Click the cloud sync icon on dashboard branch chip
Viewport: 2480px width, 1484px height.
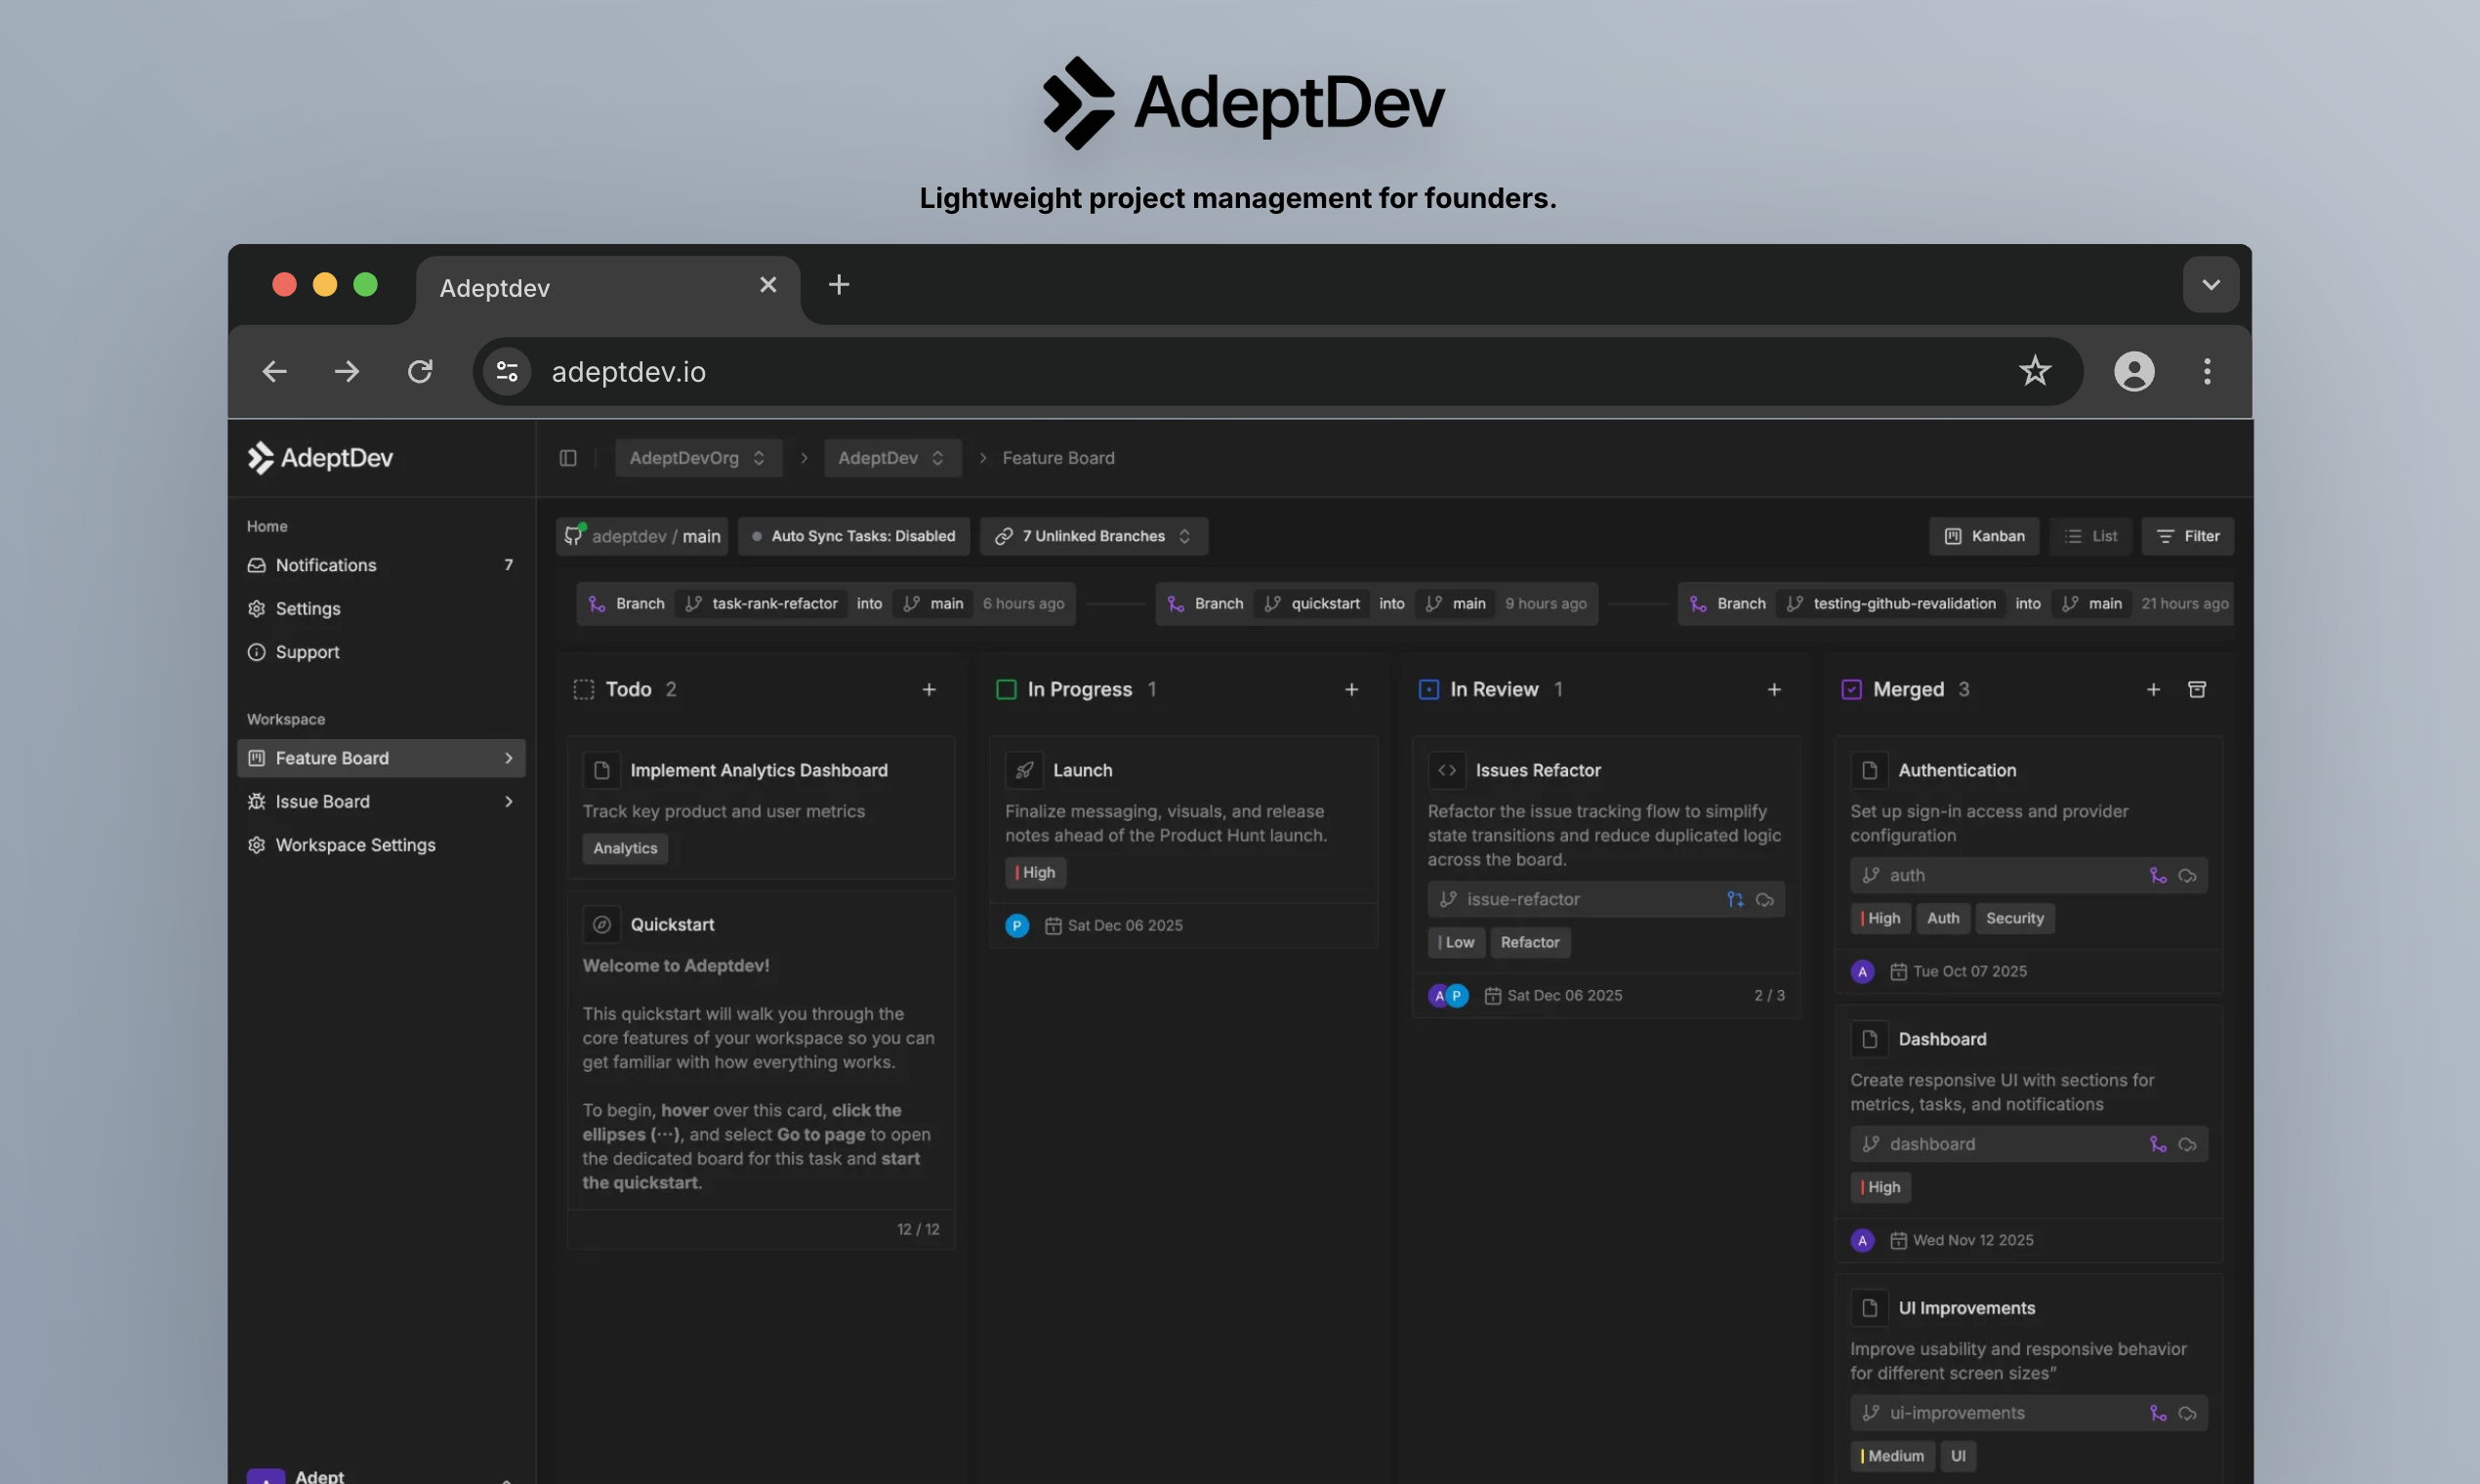(x=2187, y=1143)
